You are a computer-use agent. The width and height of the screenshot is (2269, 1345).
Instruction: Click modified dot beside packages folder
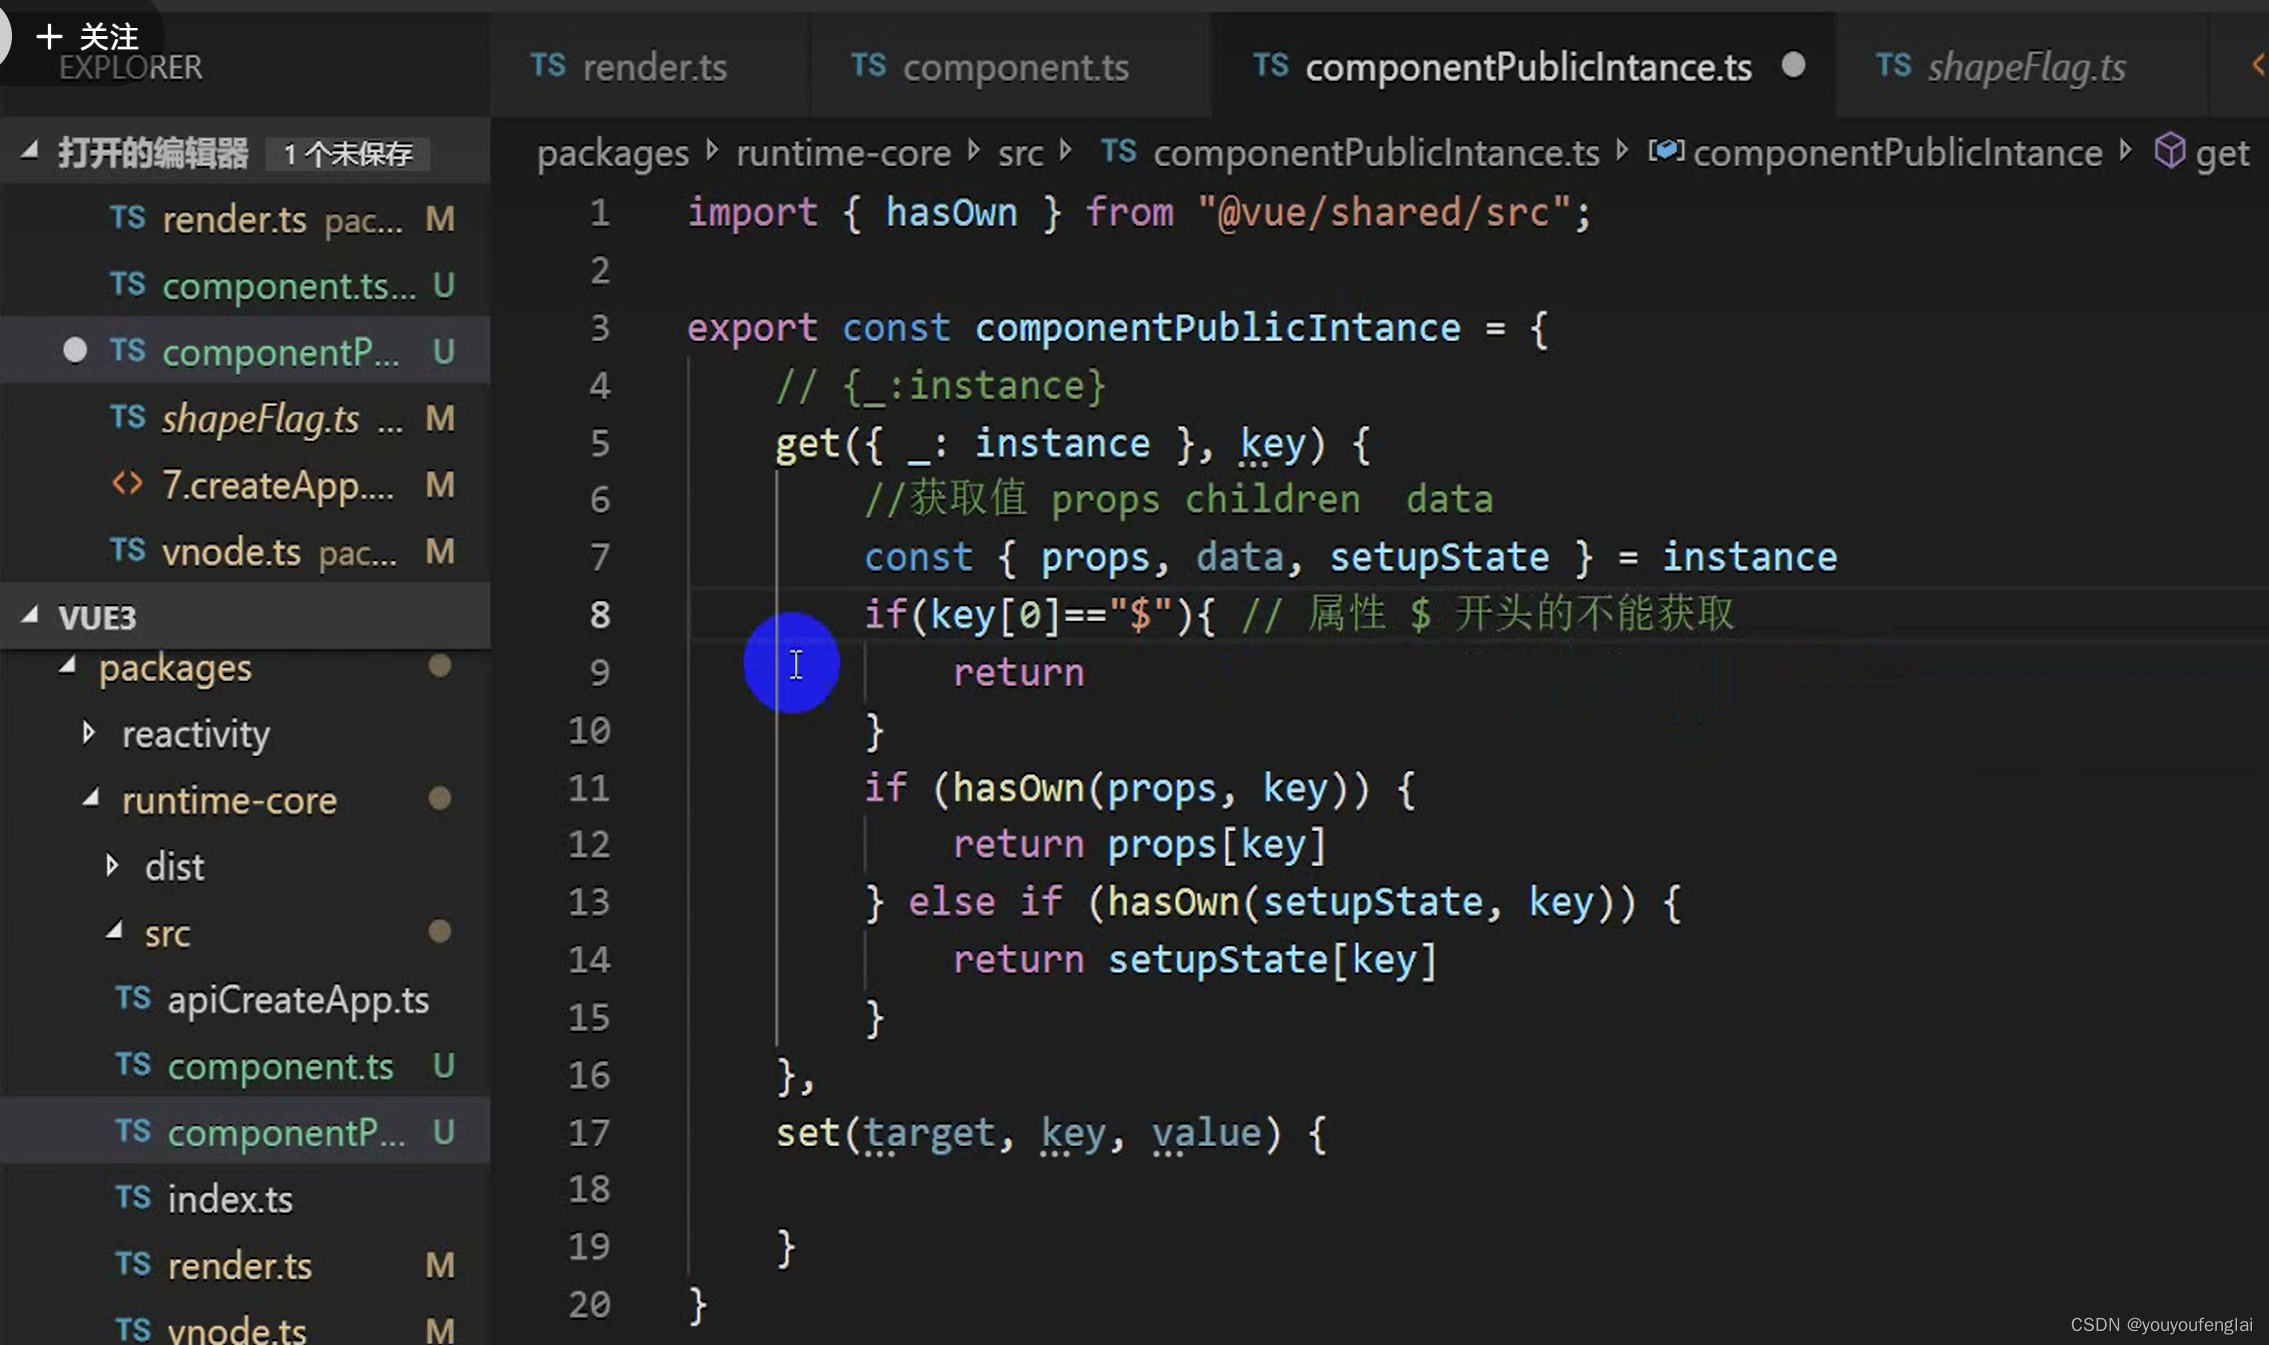[439, 665]
